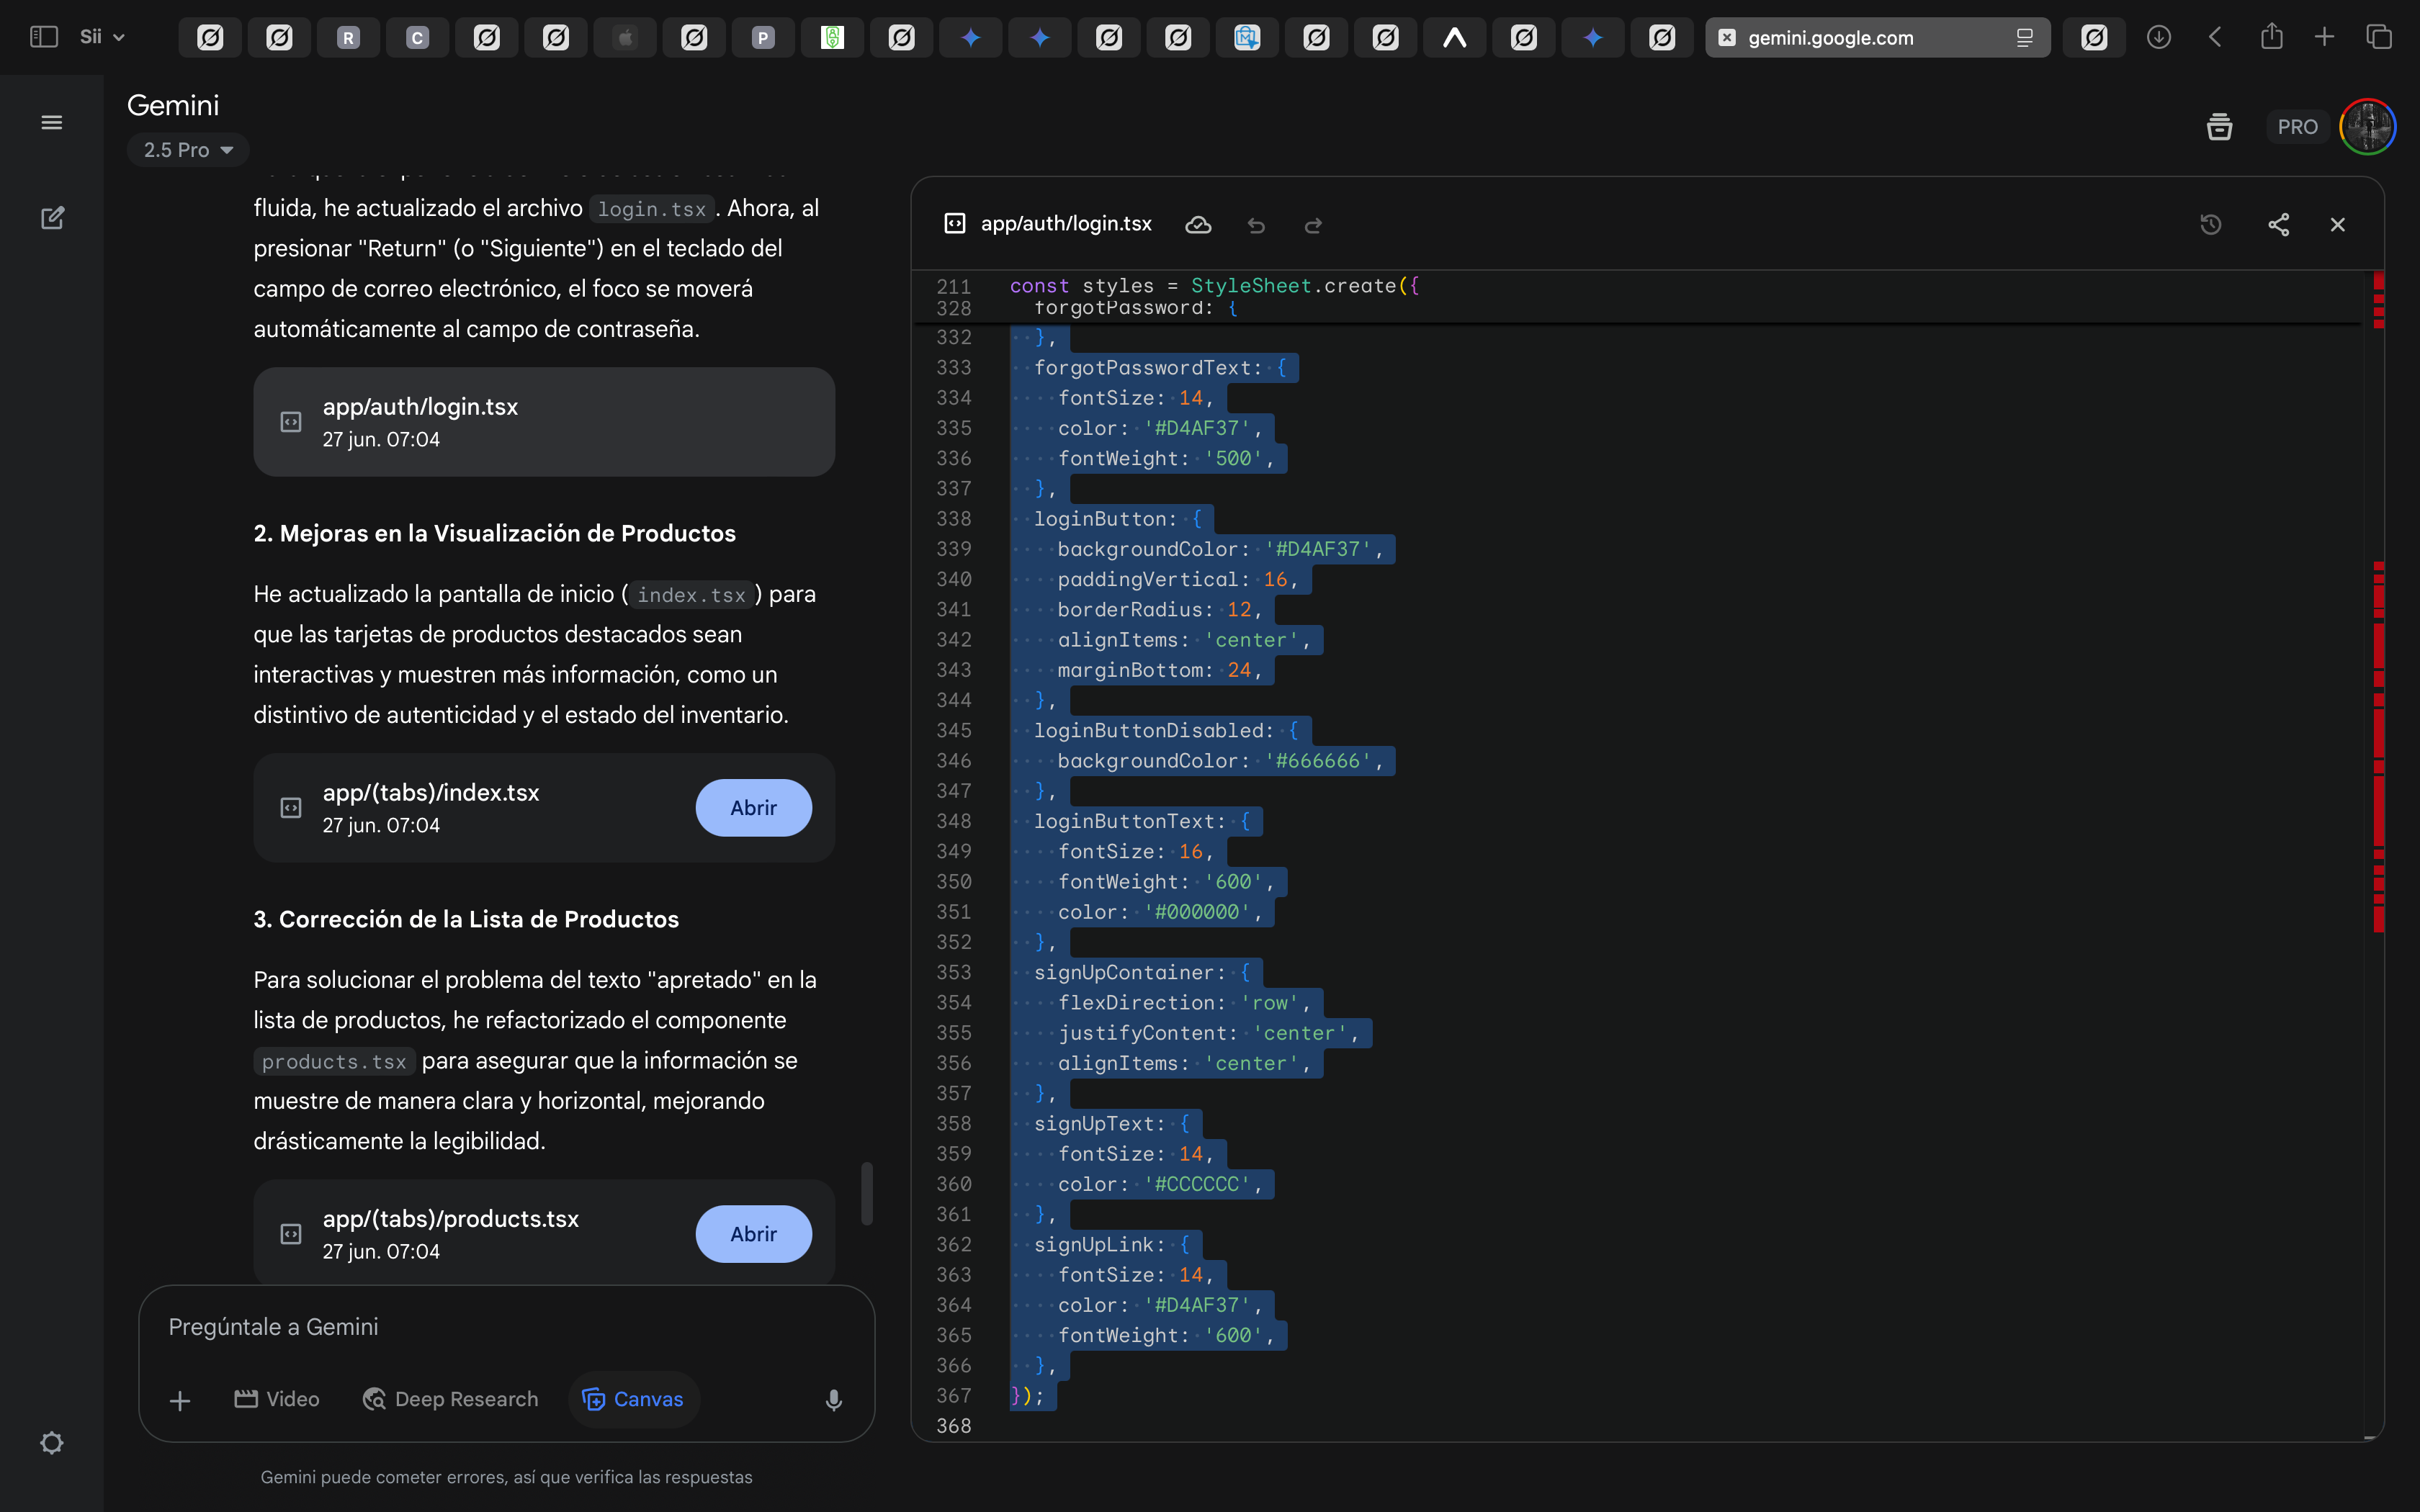Click Abrir for app/(tabs)/products.tsx
Viewport: 2420px width, 1512px height.
coord(753,1234)
